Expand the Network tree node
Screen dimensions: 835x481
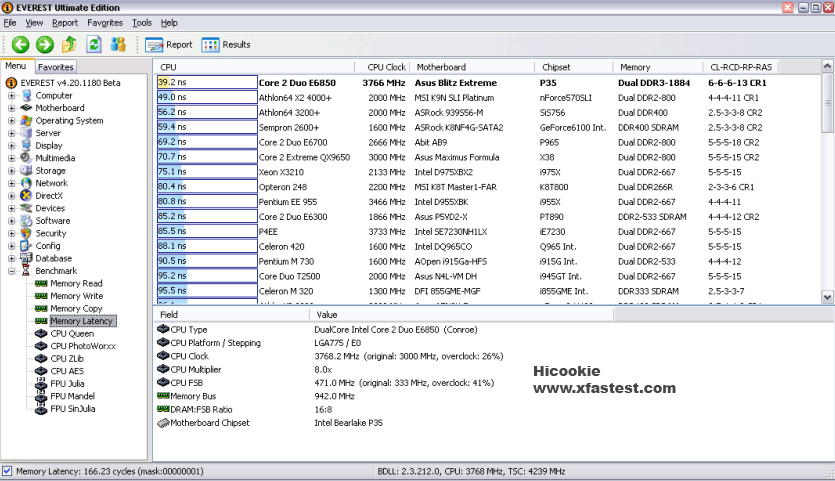point(11,183)
